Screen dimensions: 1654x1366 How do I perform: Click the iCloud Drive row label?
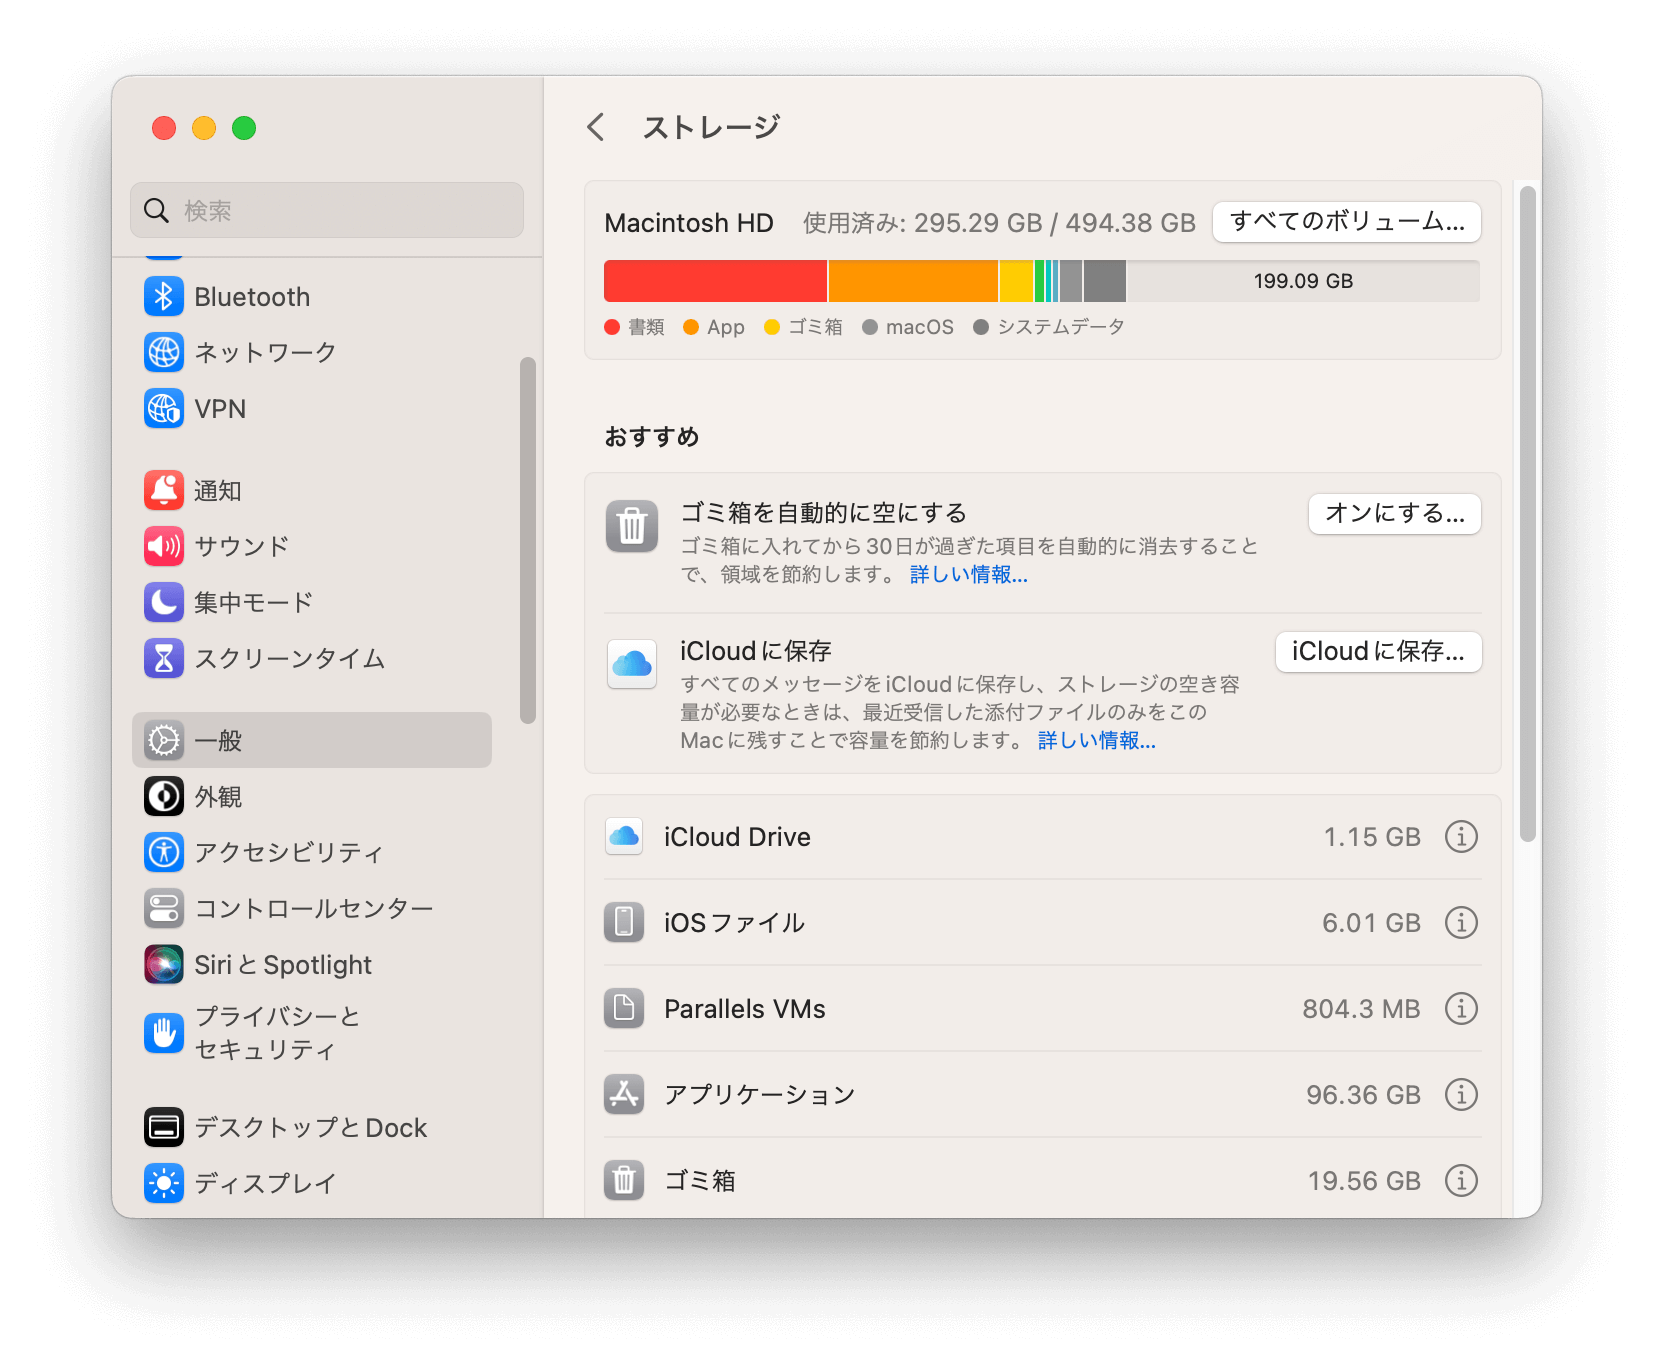pyautogui.click(x=737, y=837)
